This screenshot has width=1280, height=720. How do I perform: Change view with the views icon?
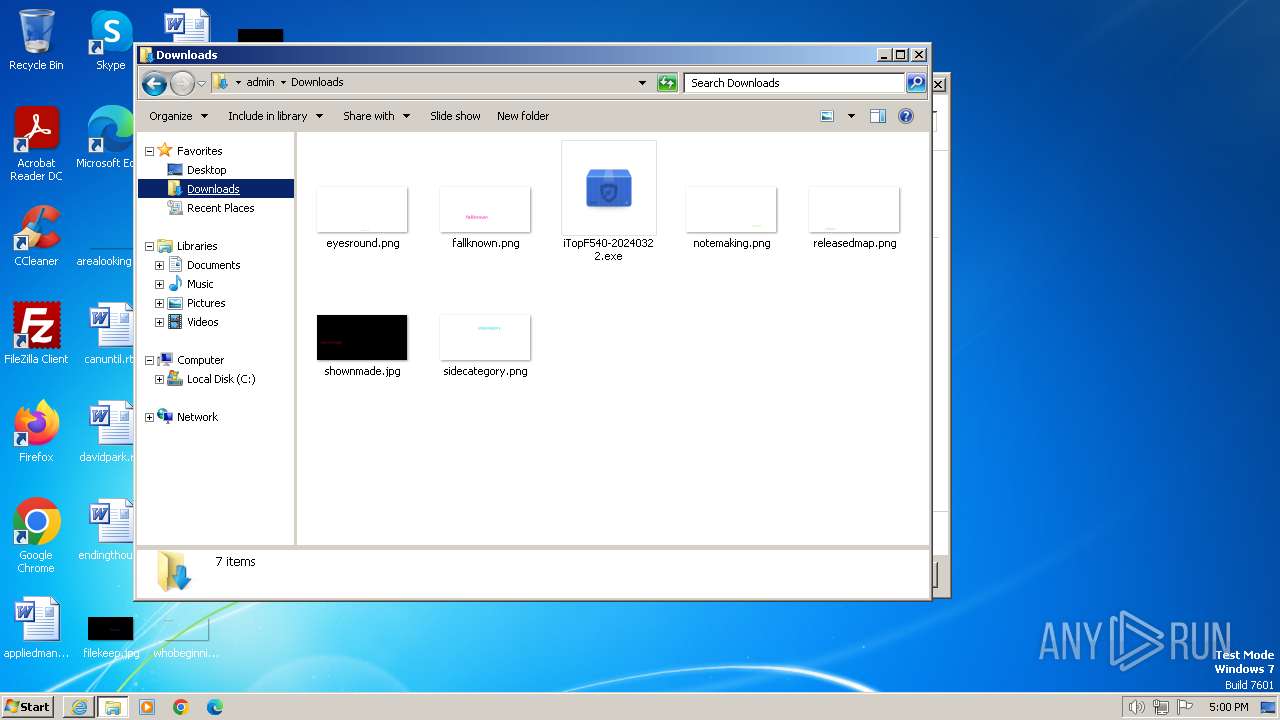coord(827,116)
